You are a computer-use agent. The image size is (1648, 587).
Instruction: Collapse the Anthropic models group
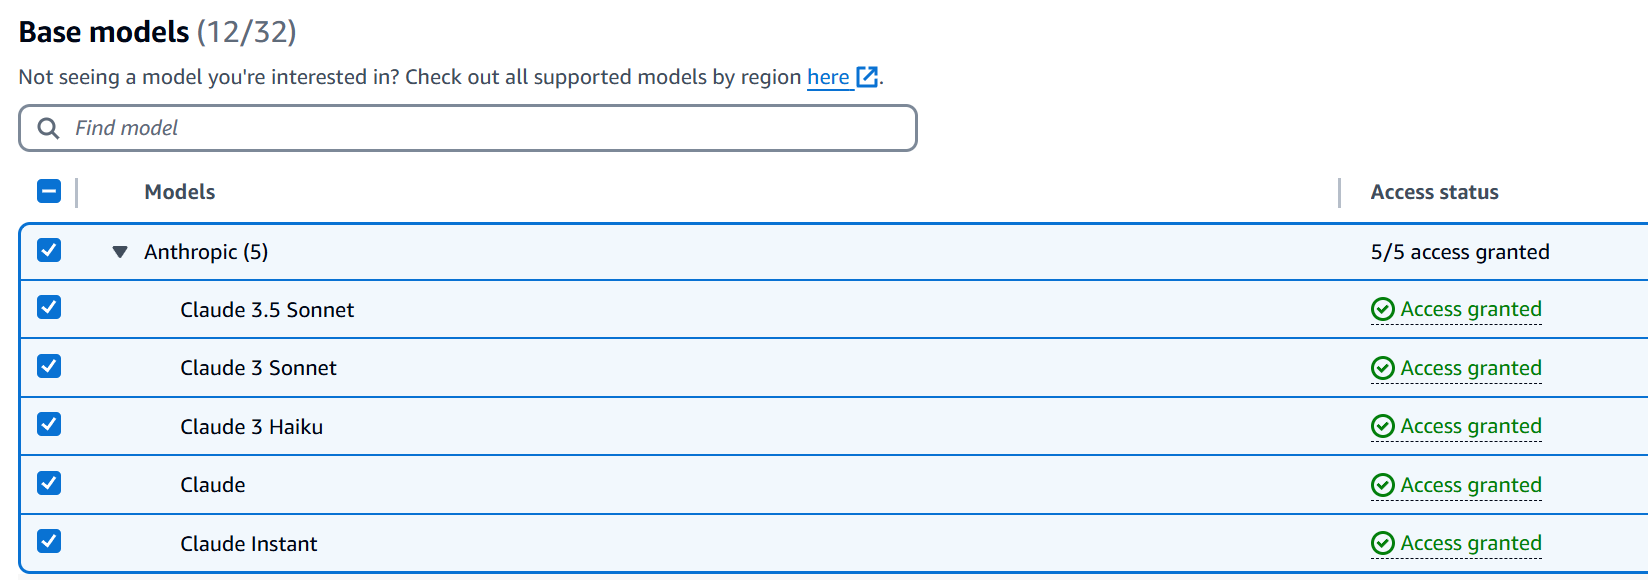[120, 252]
